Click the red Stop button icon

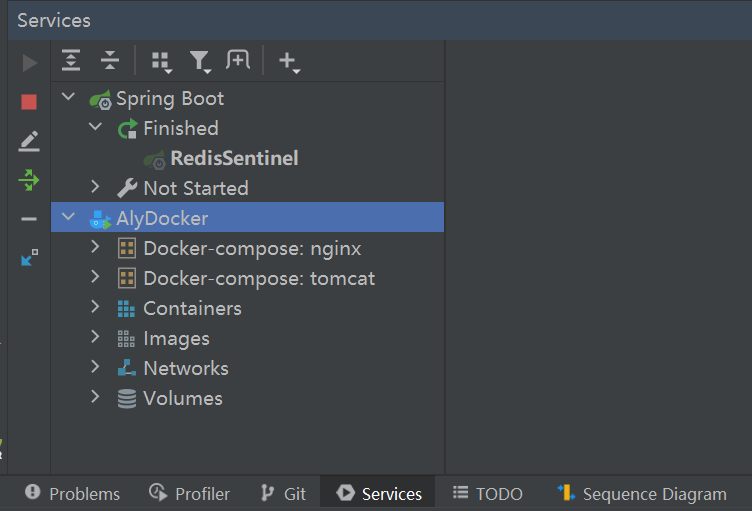click(x=29, y=102)
